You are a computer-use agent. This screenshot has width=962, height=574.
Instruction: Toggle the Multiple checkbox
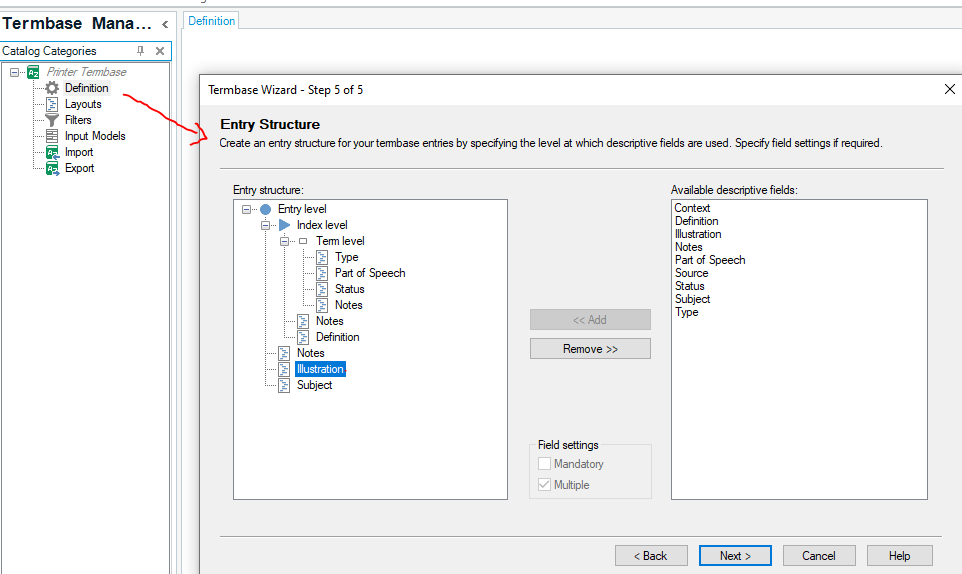[544, 484]
